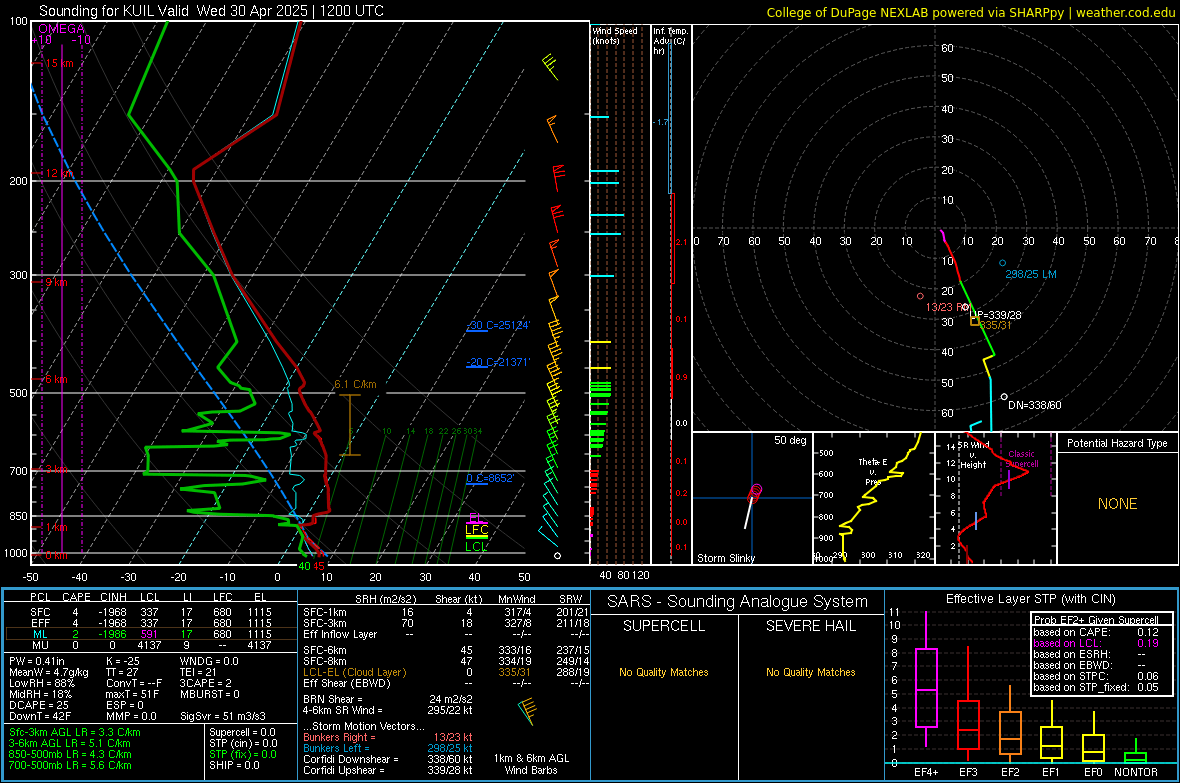Click the 50 deg slinky tilt value
The width and height of the screenshot is (1180, 783).
[789, 440]
